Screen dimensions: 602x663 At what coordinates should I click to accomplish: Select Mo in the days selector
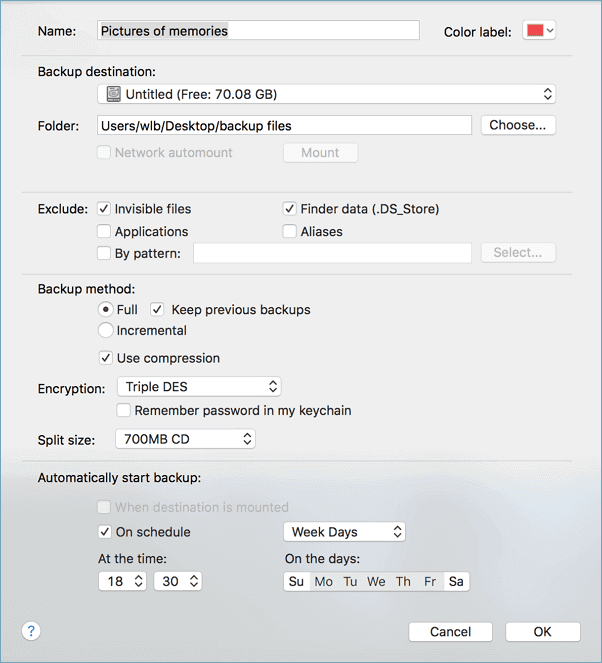(x=323, y=581)
